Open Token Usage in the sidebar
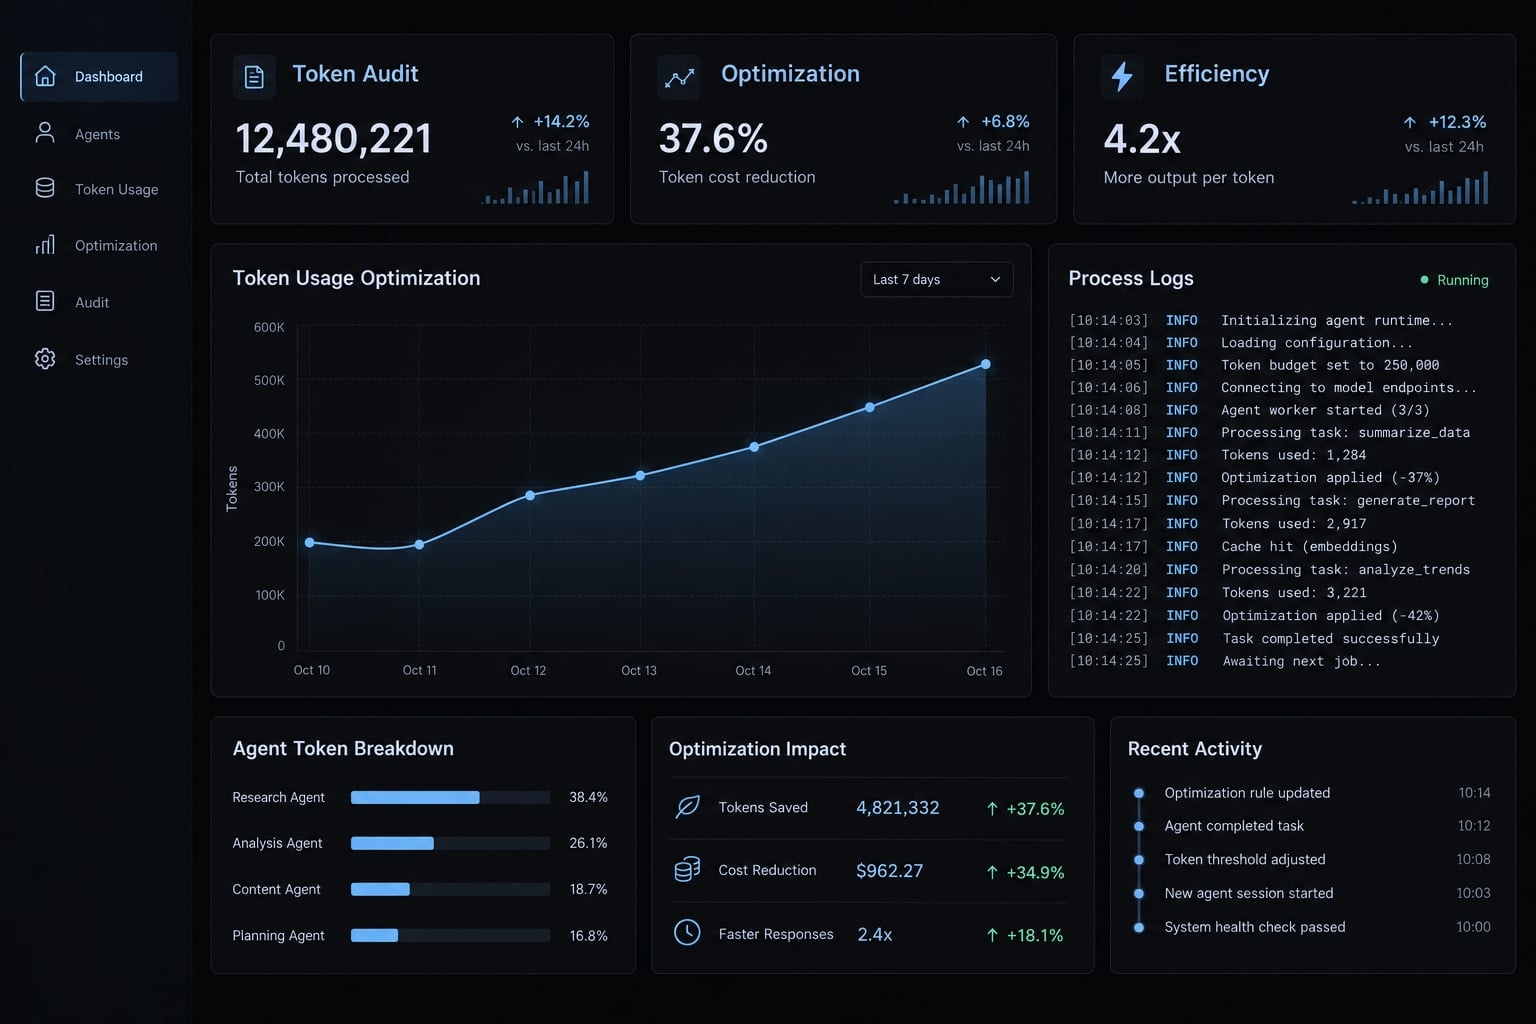Image resolution: width=1536 pixels, height=1024 pixels. (116, 189)
